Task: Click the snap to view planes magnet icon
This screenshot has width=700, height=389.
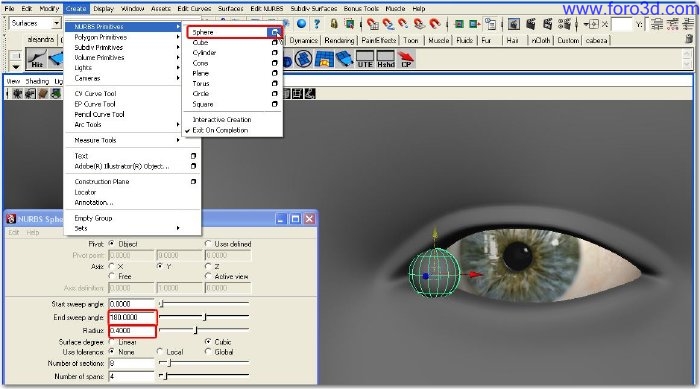Action: coord(419,24)
